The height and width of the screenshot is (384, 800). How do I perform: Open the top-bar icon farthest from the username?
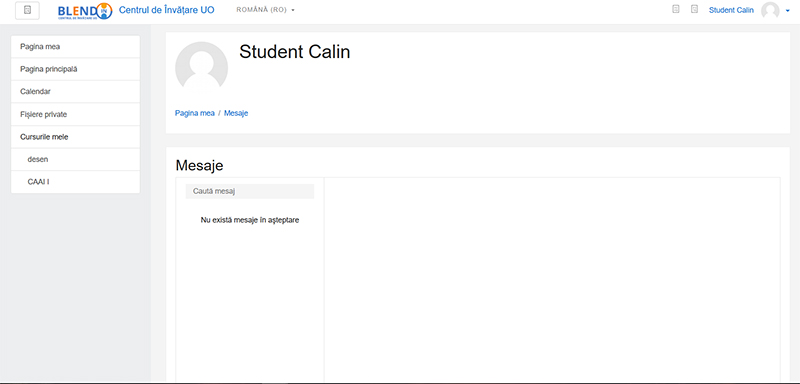[676, 9]
